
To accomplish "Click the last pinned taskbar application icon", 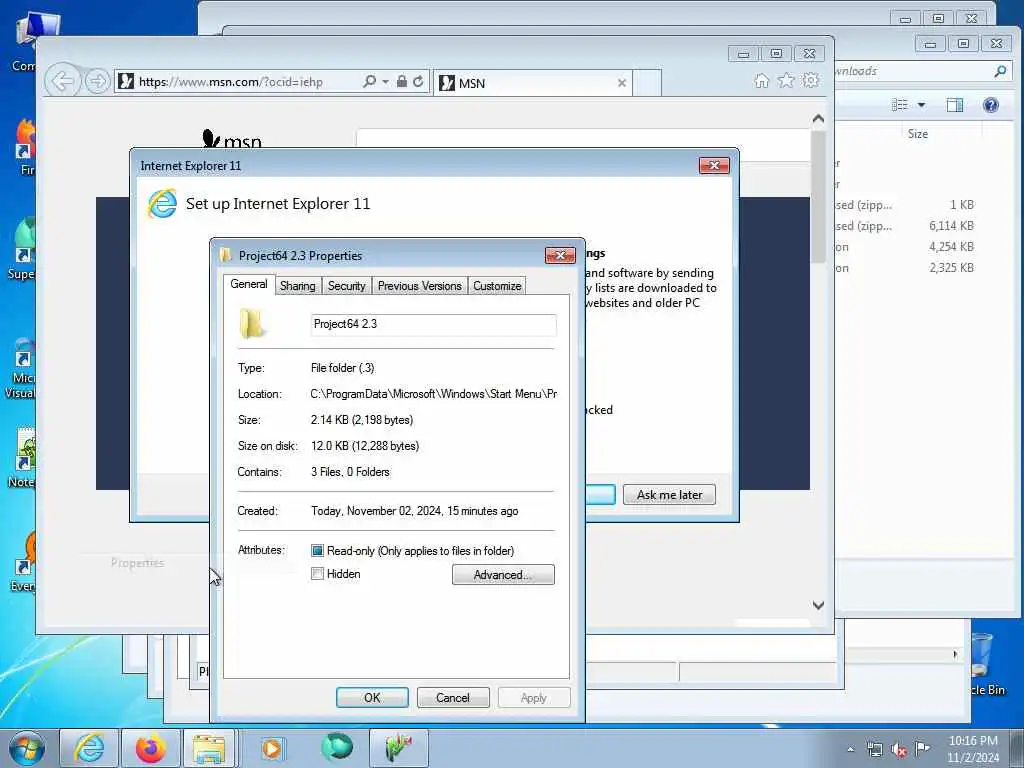I will [398, 748].
